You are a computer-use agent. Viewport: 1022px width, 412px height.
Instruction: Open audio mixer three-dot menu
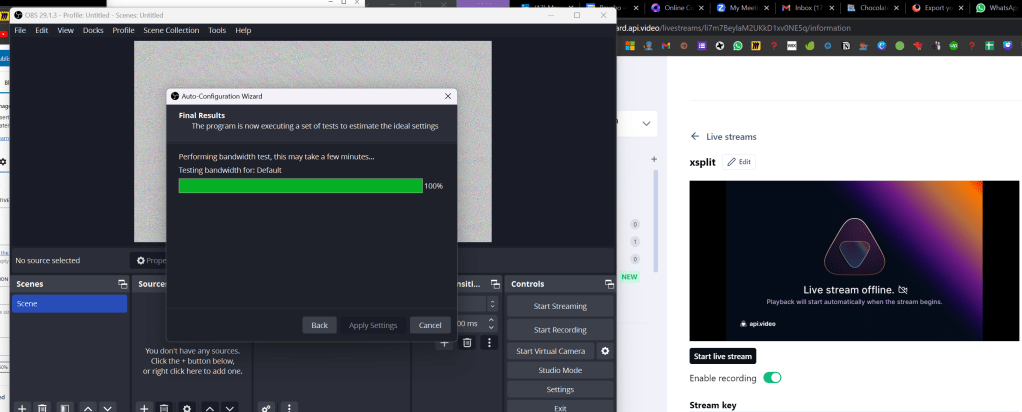tap(289, 407)
